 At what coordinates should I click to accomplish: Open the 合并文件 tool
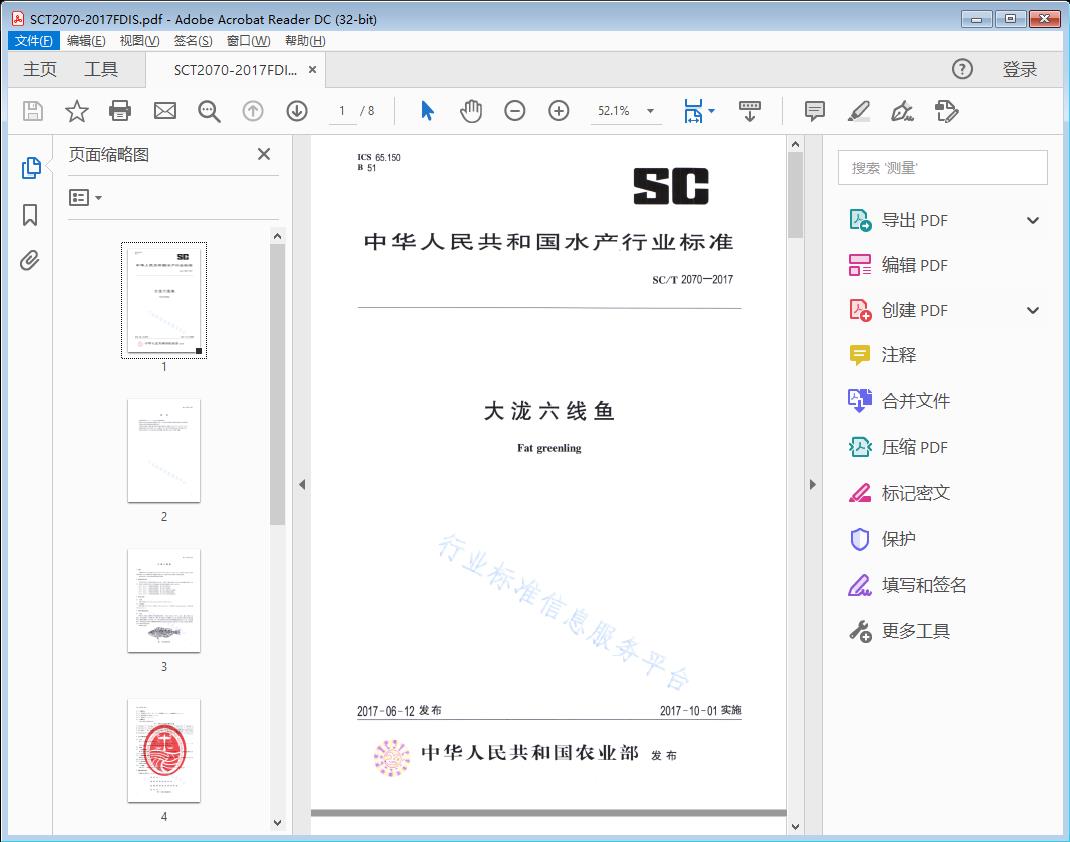pos(915,401)
